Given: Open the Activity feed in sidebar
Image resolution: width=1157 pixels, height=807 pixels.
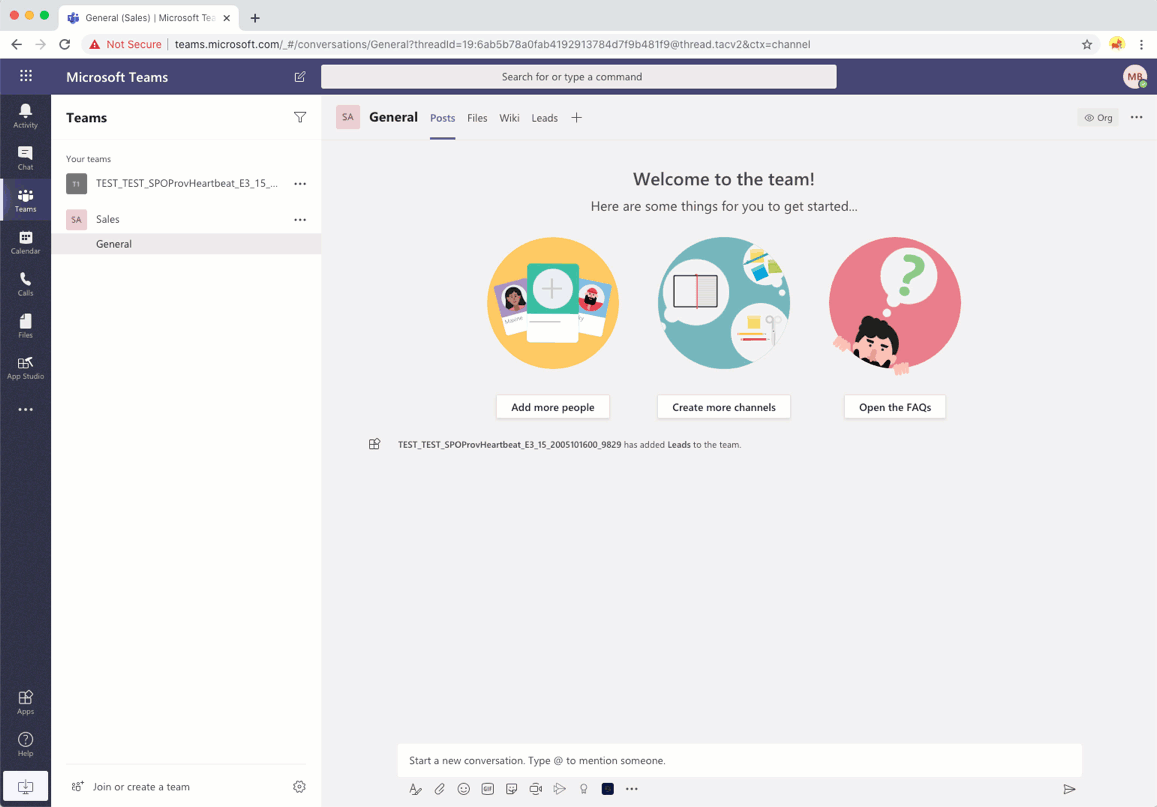Looking at the screenshot, I should pos(25,113).
